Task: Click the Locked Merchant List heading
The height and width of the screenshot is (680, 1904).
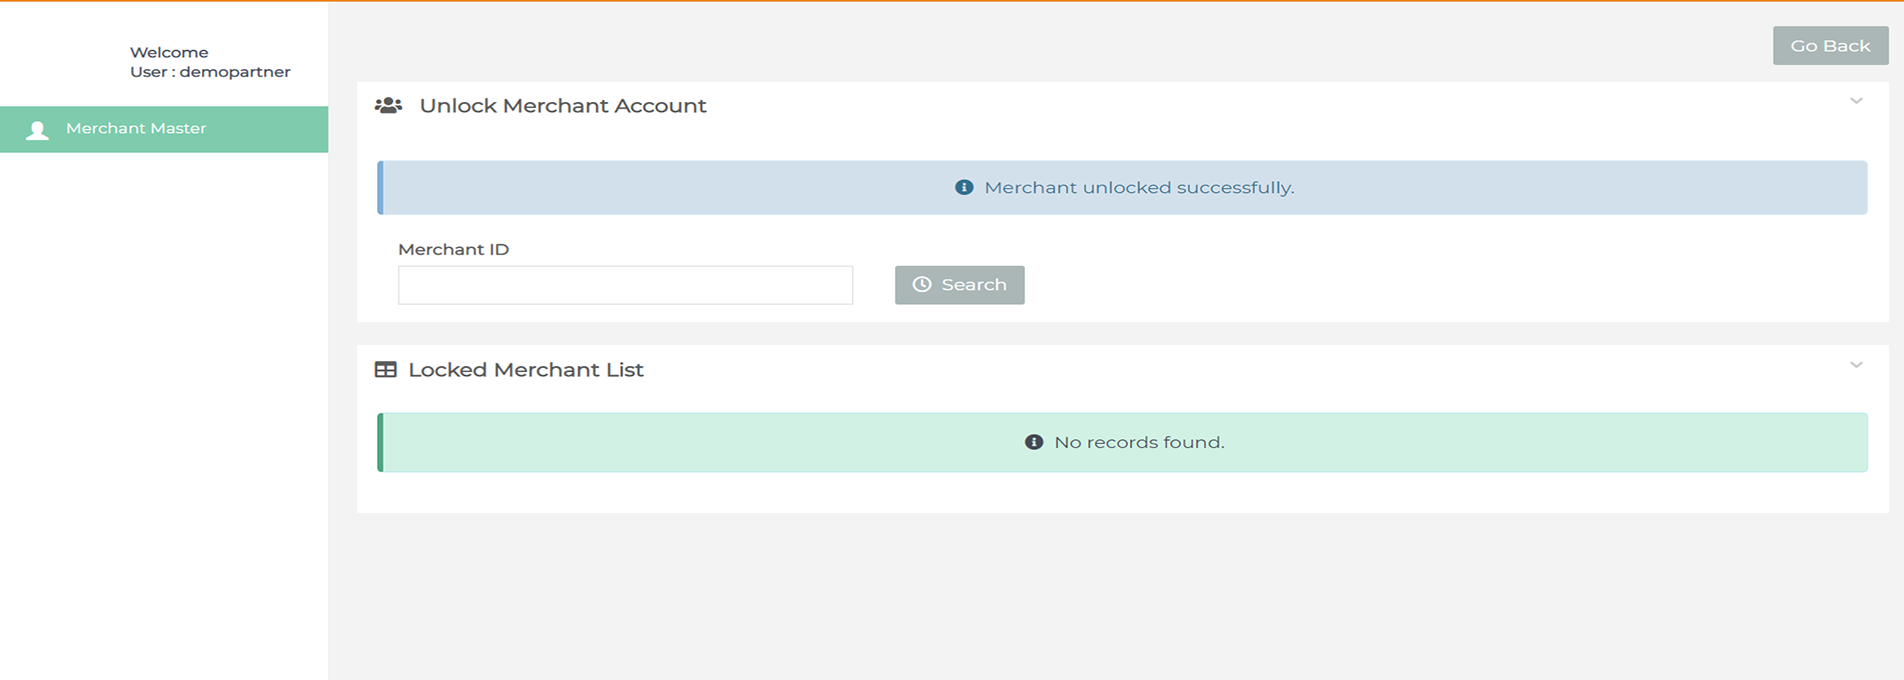Action: (525, 370)
